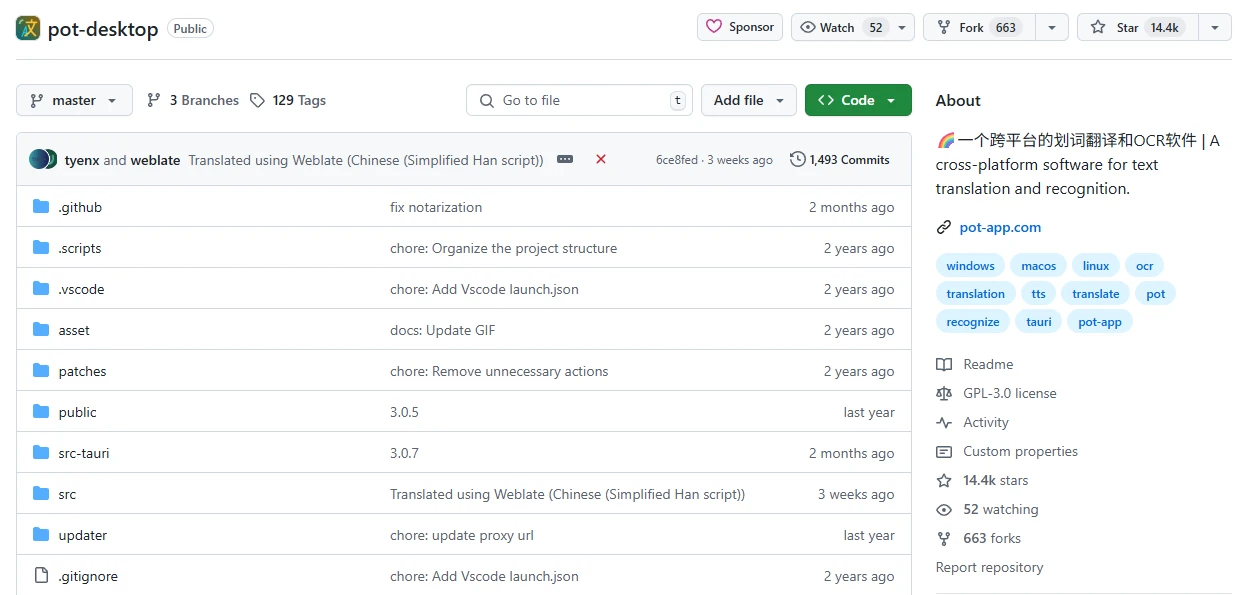Open the '3.0.7' commit message

tap(404, 453)
